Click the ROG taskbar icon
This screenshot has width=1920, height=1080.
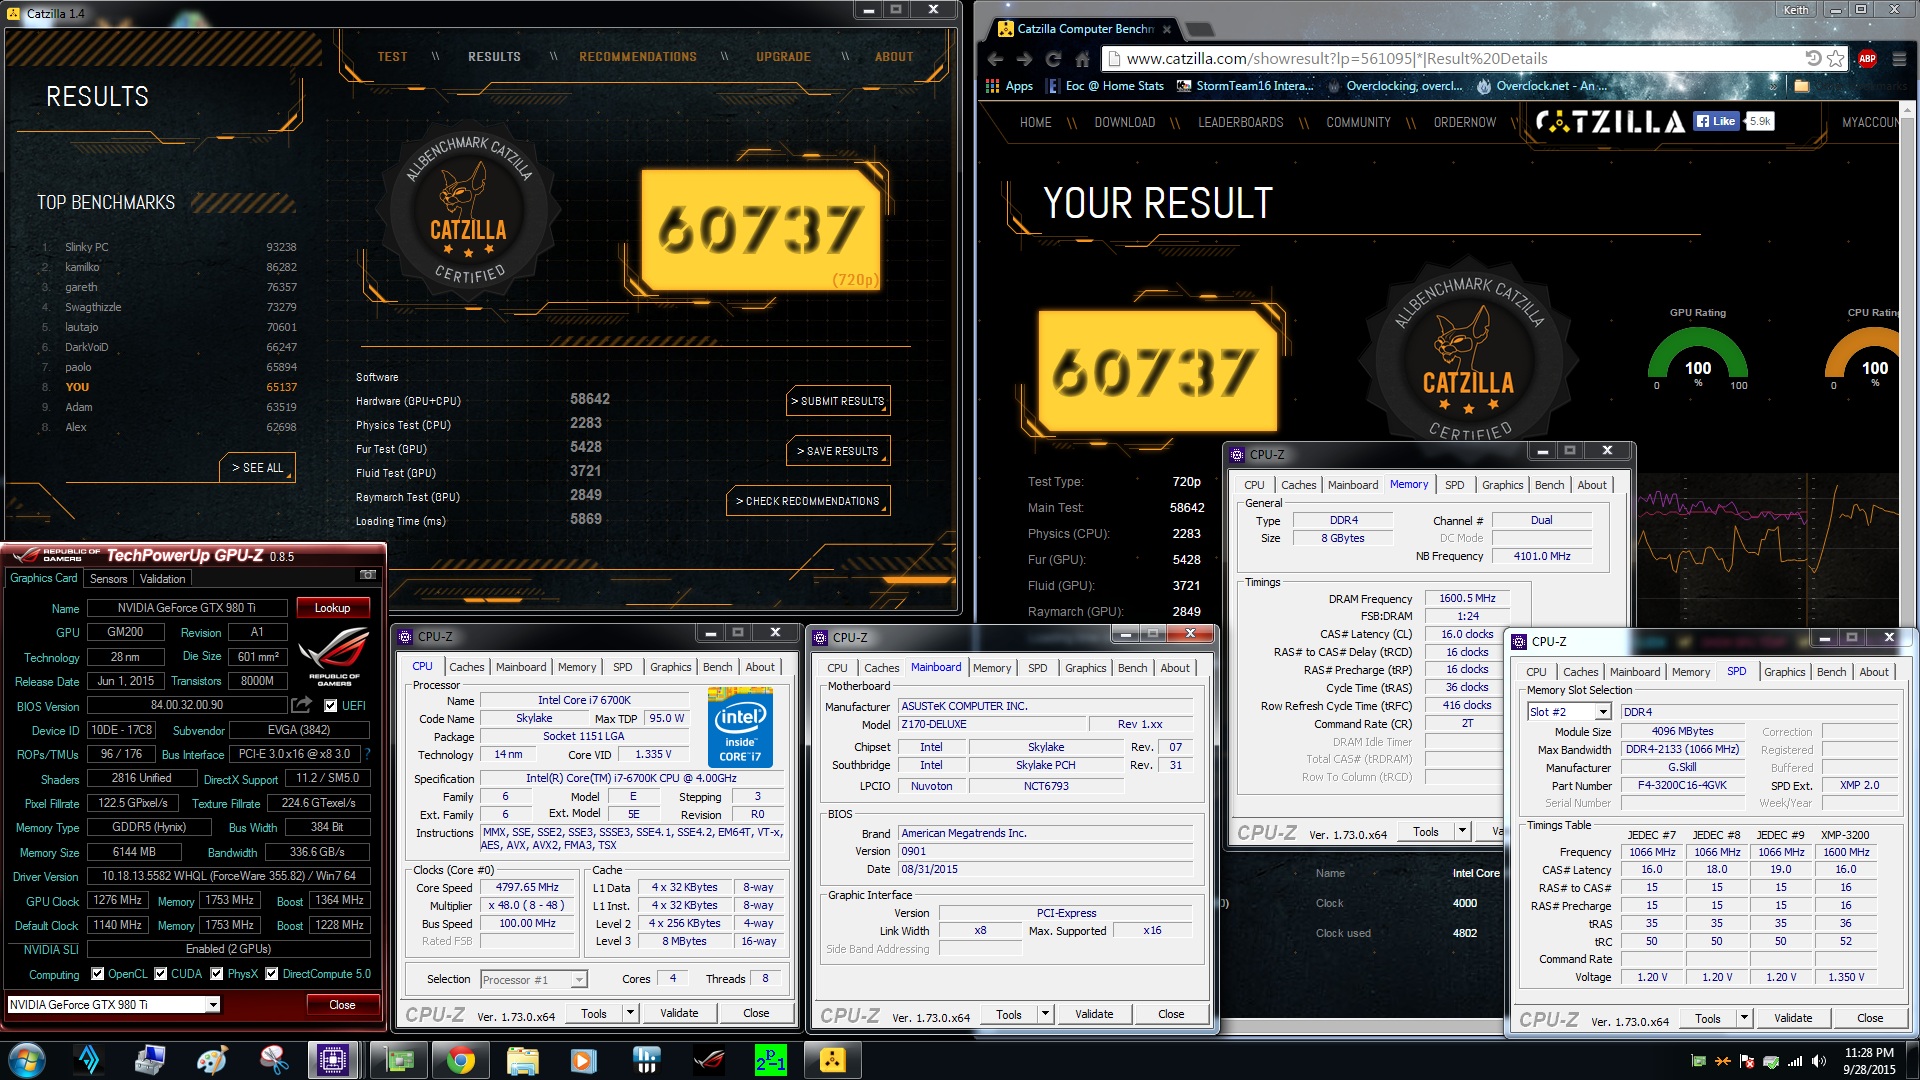[x=709, y=1060]
